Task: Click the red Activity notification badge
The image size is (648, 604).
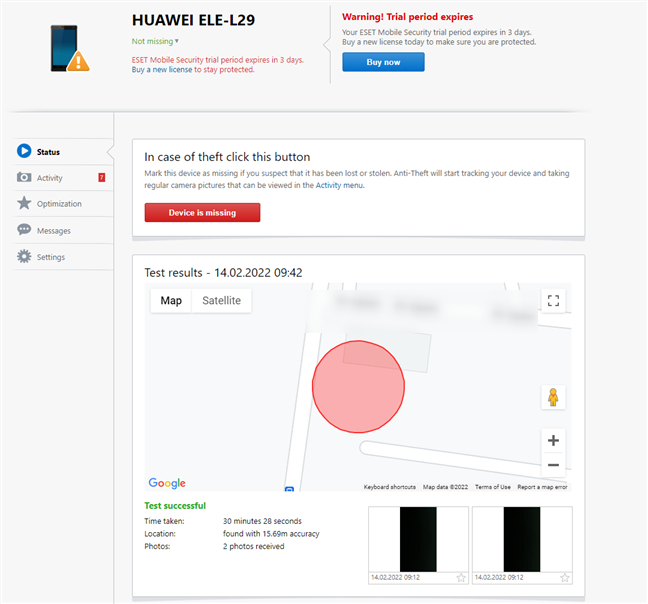Action: 102,177
